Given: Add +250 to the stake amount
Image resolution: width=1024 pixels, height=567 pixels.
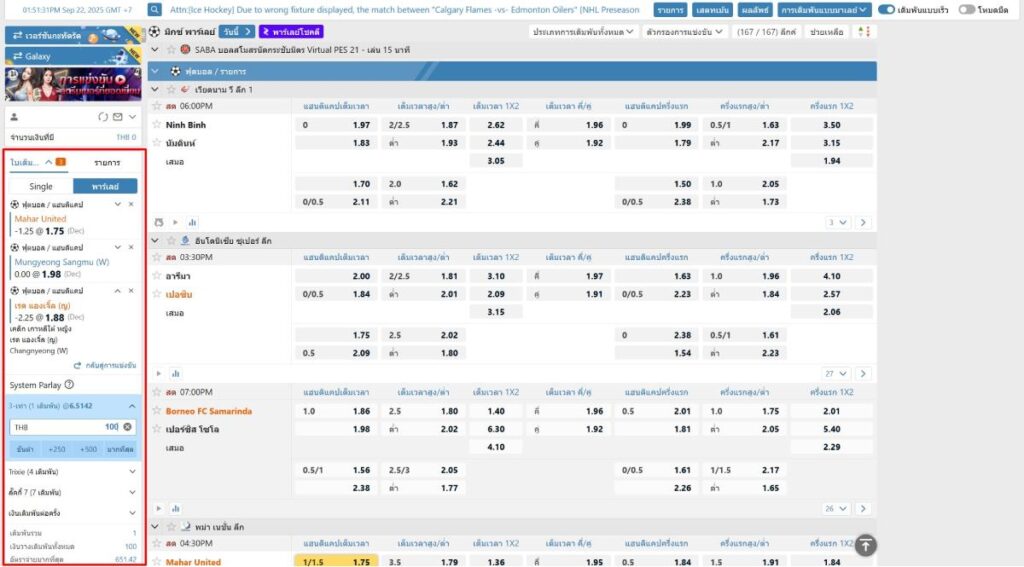Looking at the screenshot, I should tap(57, 449).
